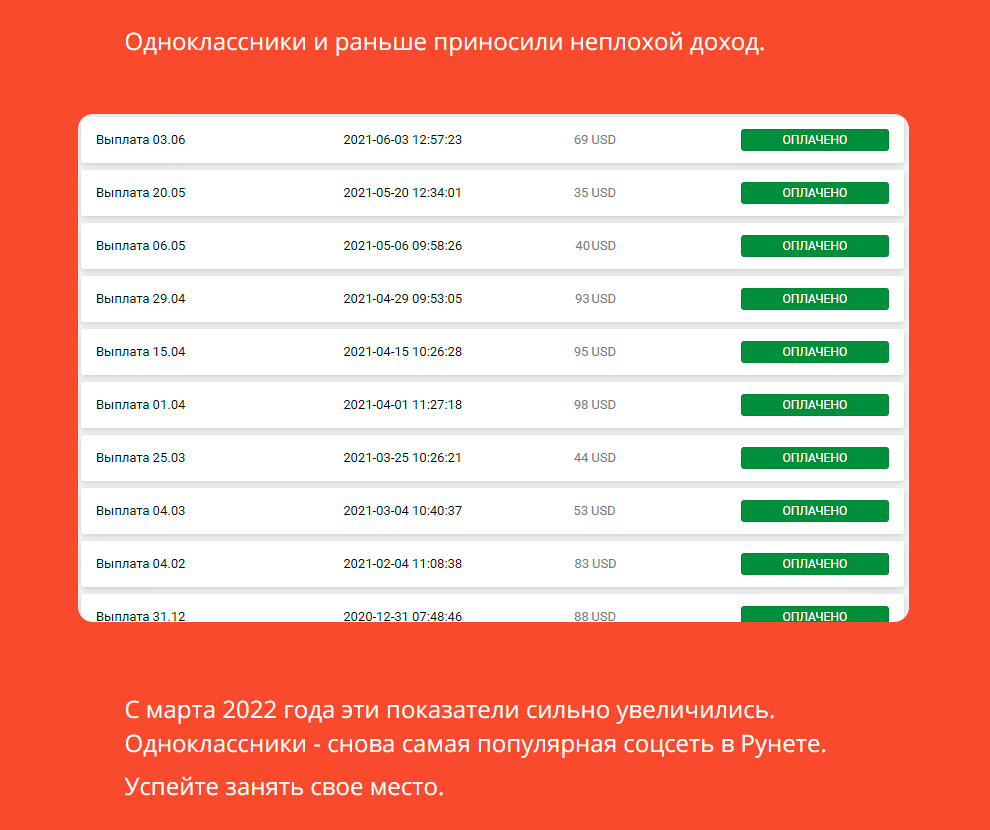The width and height of the screenshot is (990, 830).
Task: Click the ОПЛАЧЕНО button for Выплата 20.05
Action: click(x=814, y=193)
